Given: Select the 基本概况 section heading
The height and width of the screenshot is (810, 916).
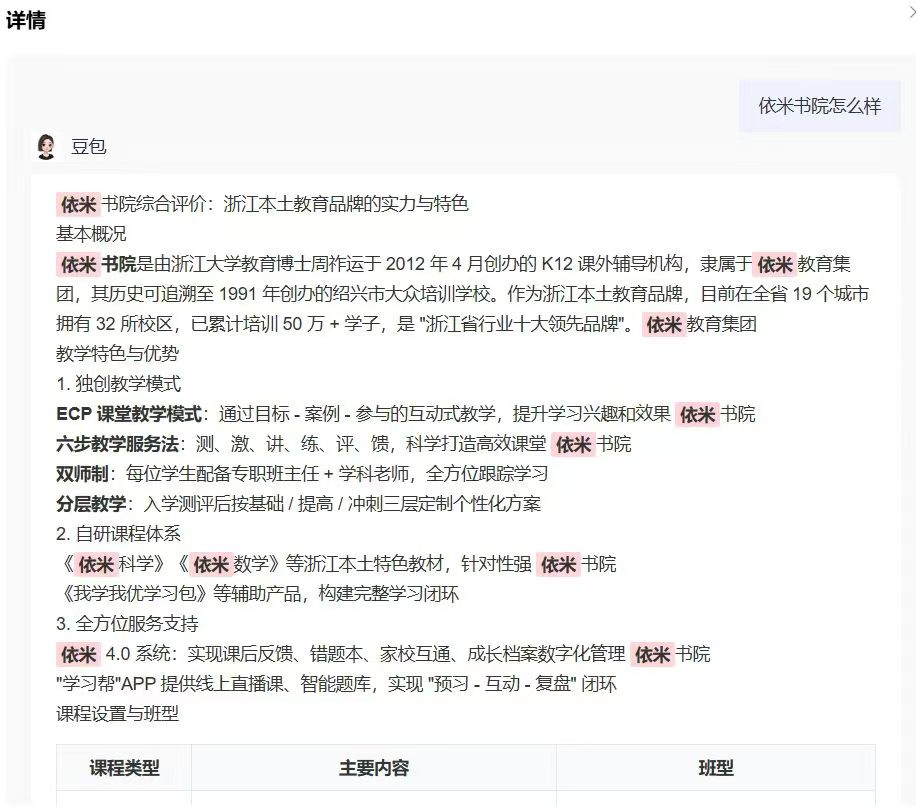Looking at the screenshot, I should pyautogui.click(x=91, y=234).
